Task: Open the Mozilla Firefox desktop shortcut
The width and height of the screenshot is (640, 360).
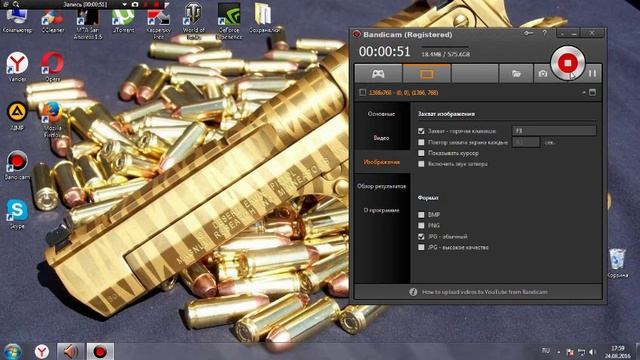Action: tap(52, 119)
